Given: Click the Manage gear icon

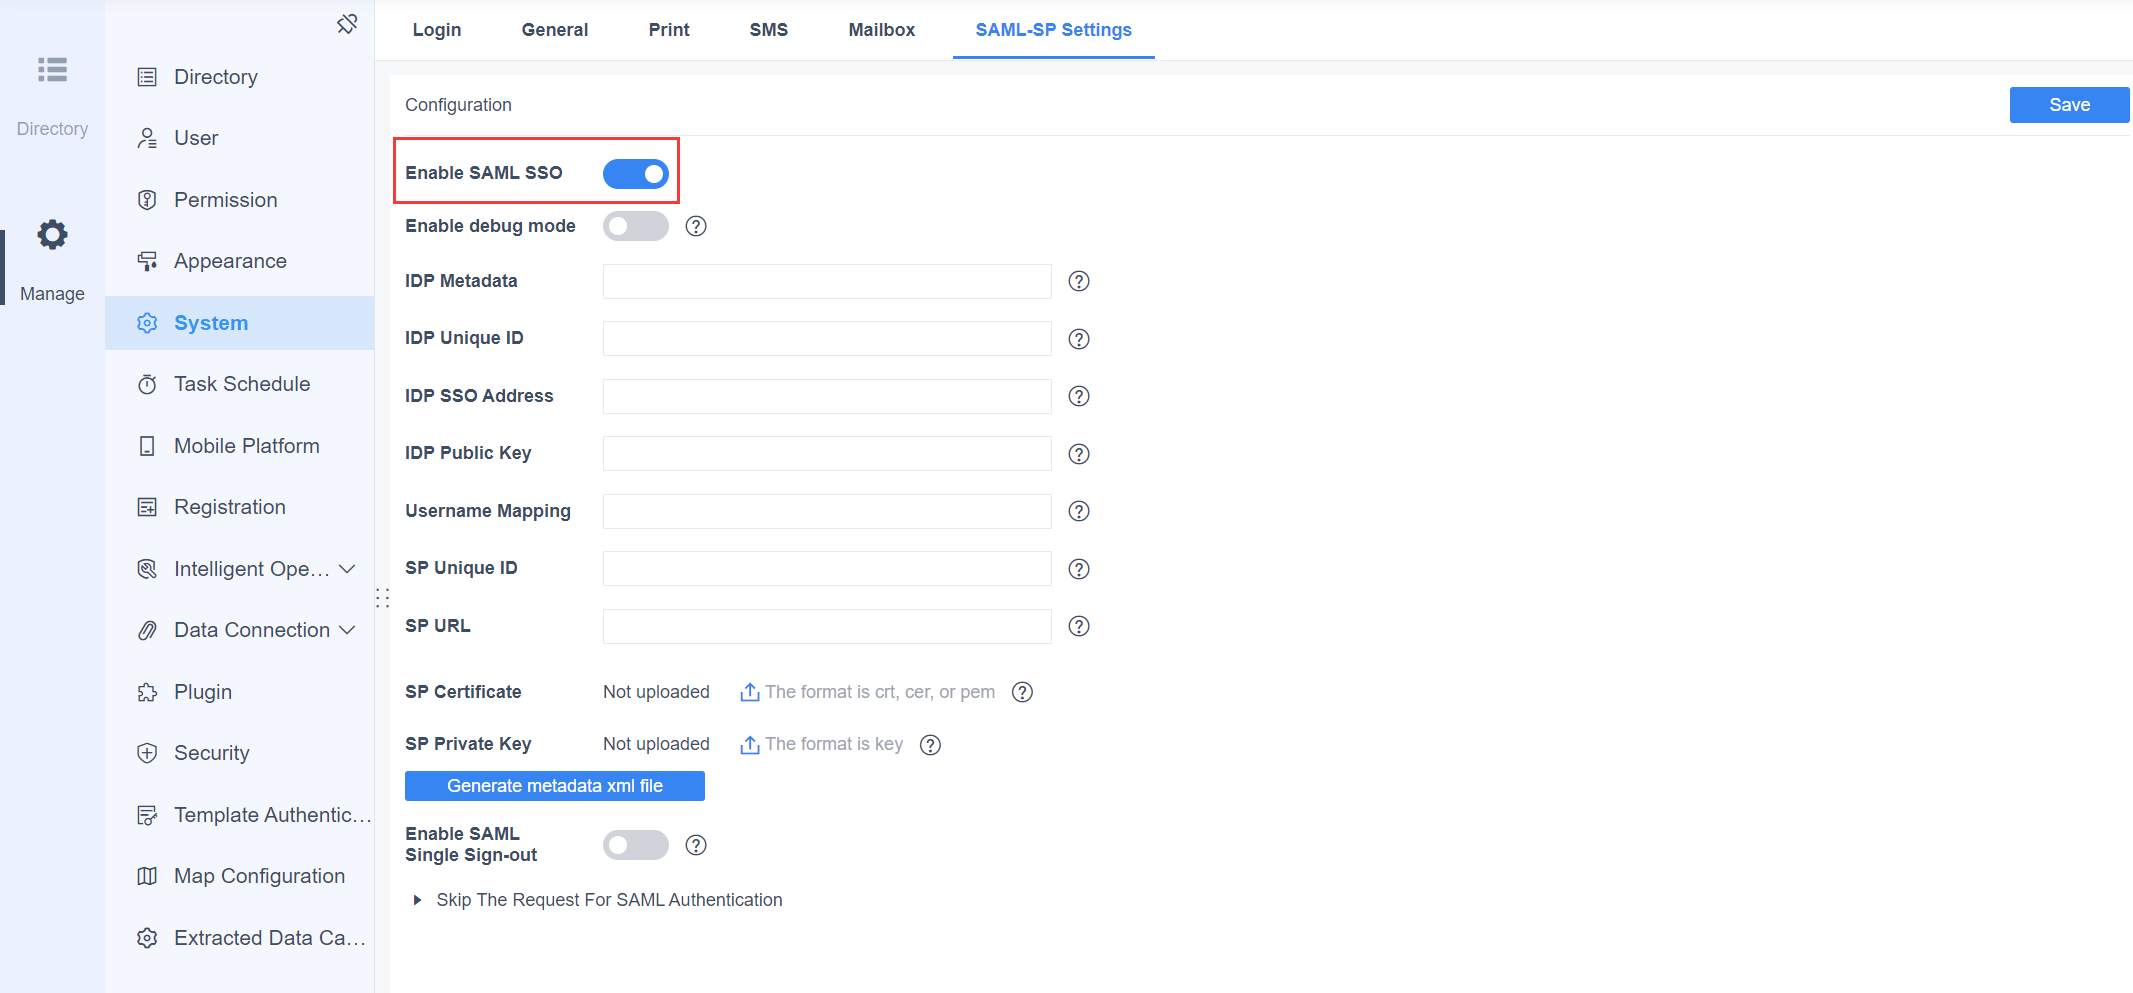Looking at the screenshot, I should coord(51,234).
